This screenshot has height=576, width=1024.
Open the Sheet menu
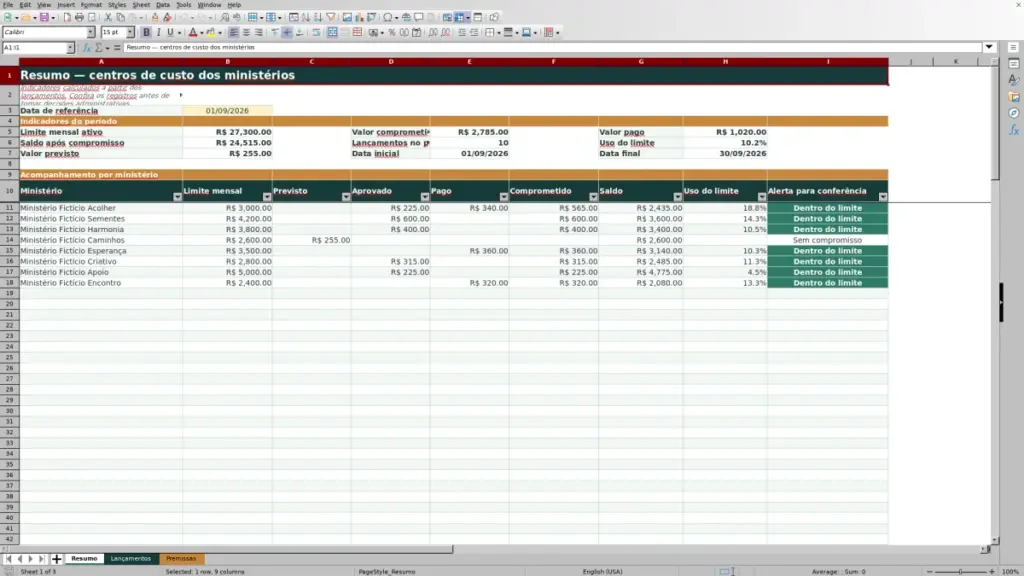pyautogui.click(x=141, y=5)
